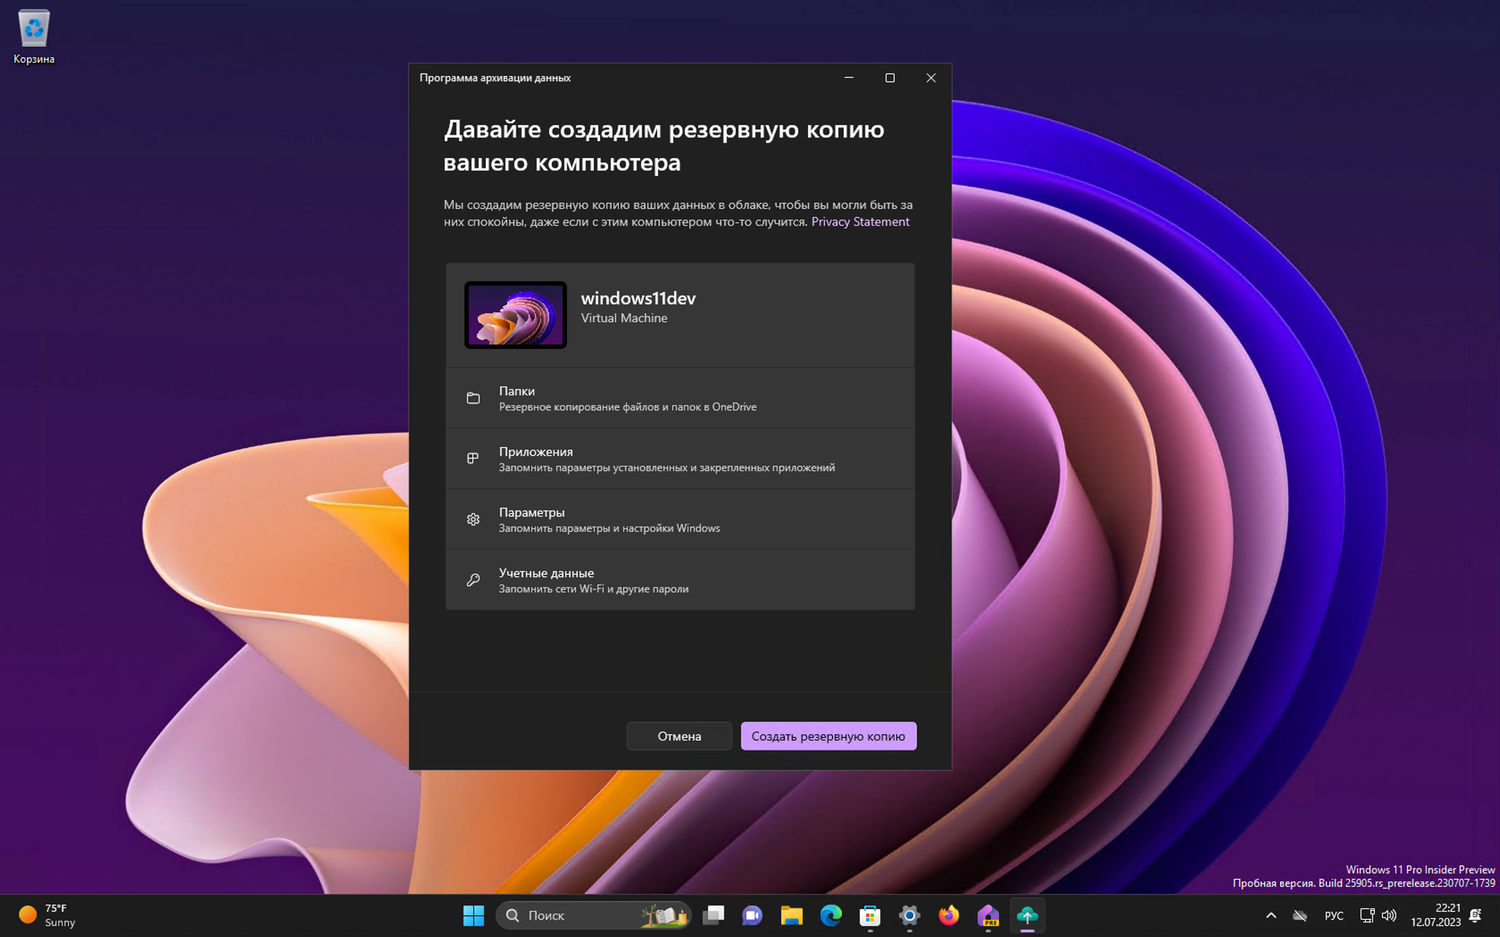The height and width of the screenshot is (937, 1500).
Task: Expand the Папки backup section
Action: pos(680,398)
